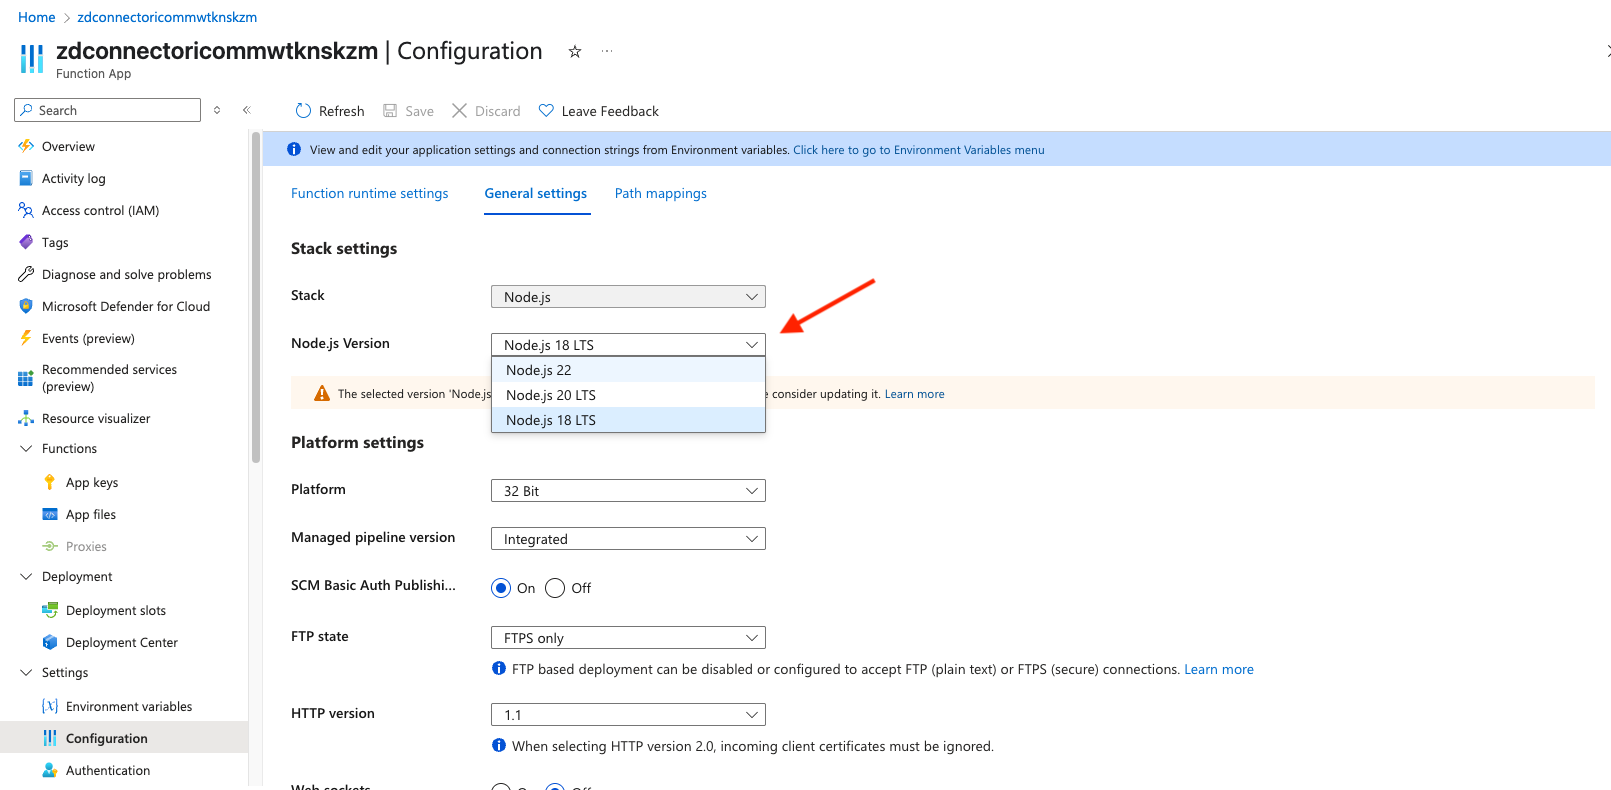This screenshot has height=790, width=1611.
Task: Click the Discard X icon
Action: pos(460,110)
